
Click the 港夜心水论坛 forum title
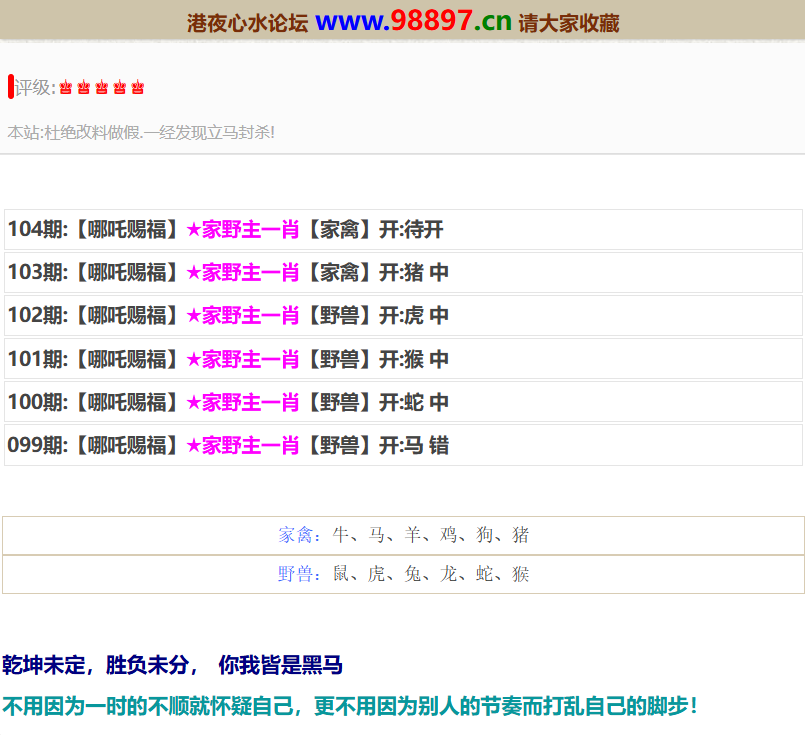(x=247, y=23)
